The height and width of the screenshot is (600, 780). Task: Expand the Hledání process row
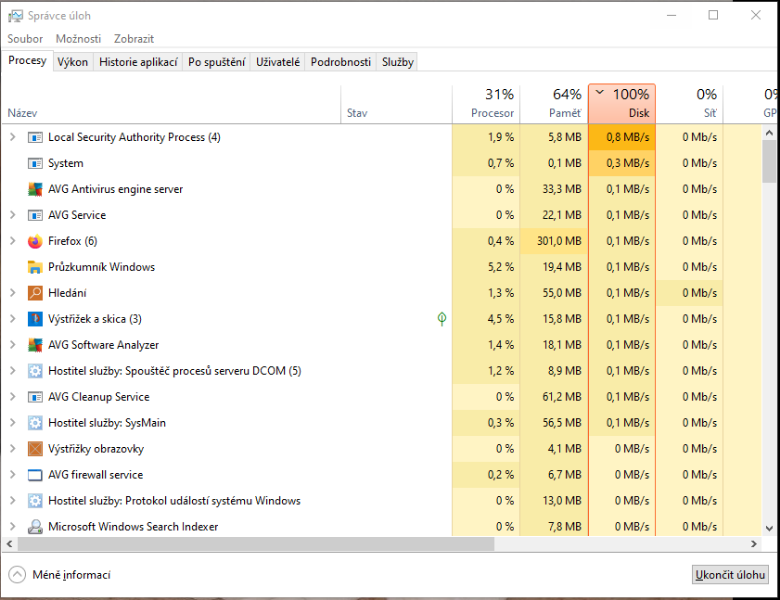click(x=13, y=293)
